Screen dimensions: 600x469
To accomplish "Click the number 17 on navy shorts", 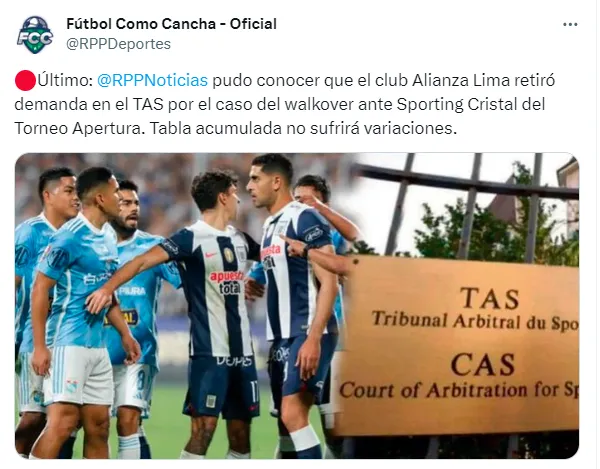I will point(254,389).
